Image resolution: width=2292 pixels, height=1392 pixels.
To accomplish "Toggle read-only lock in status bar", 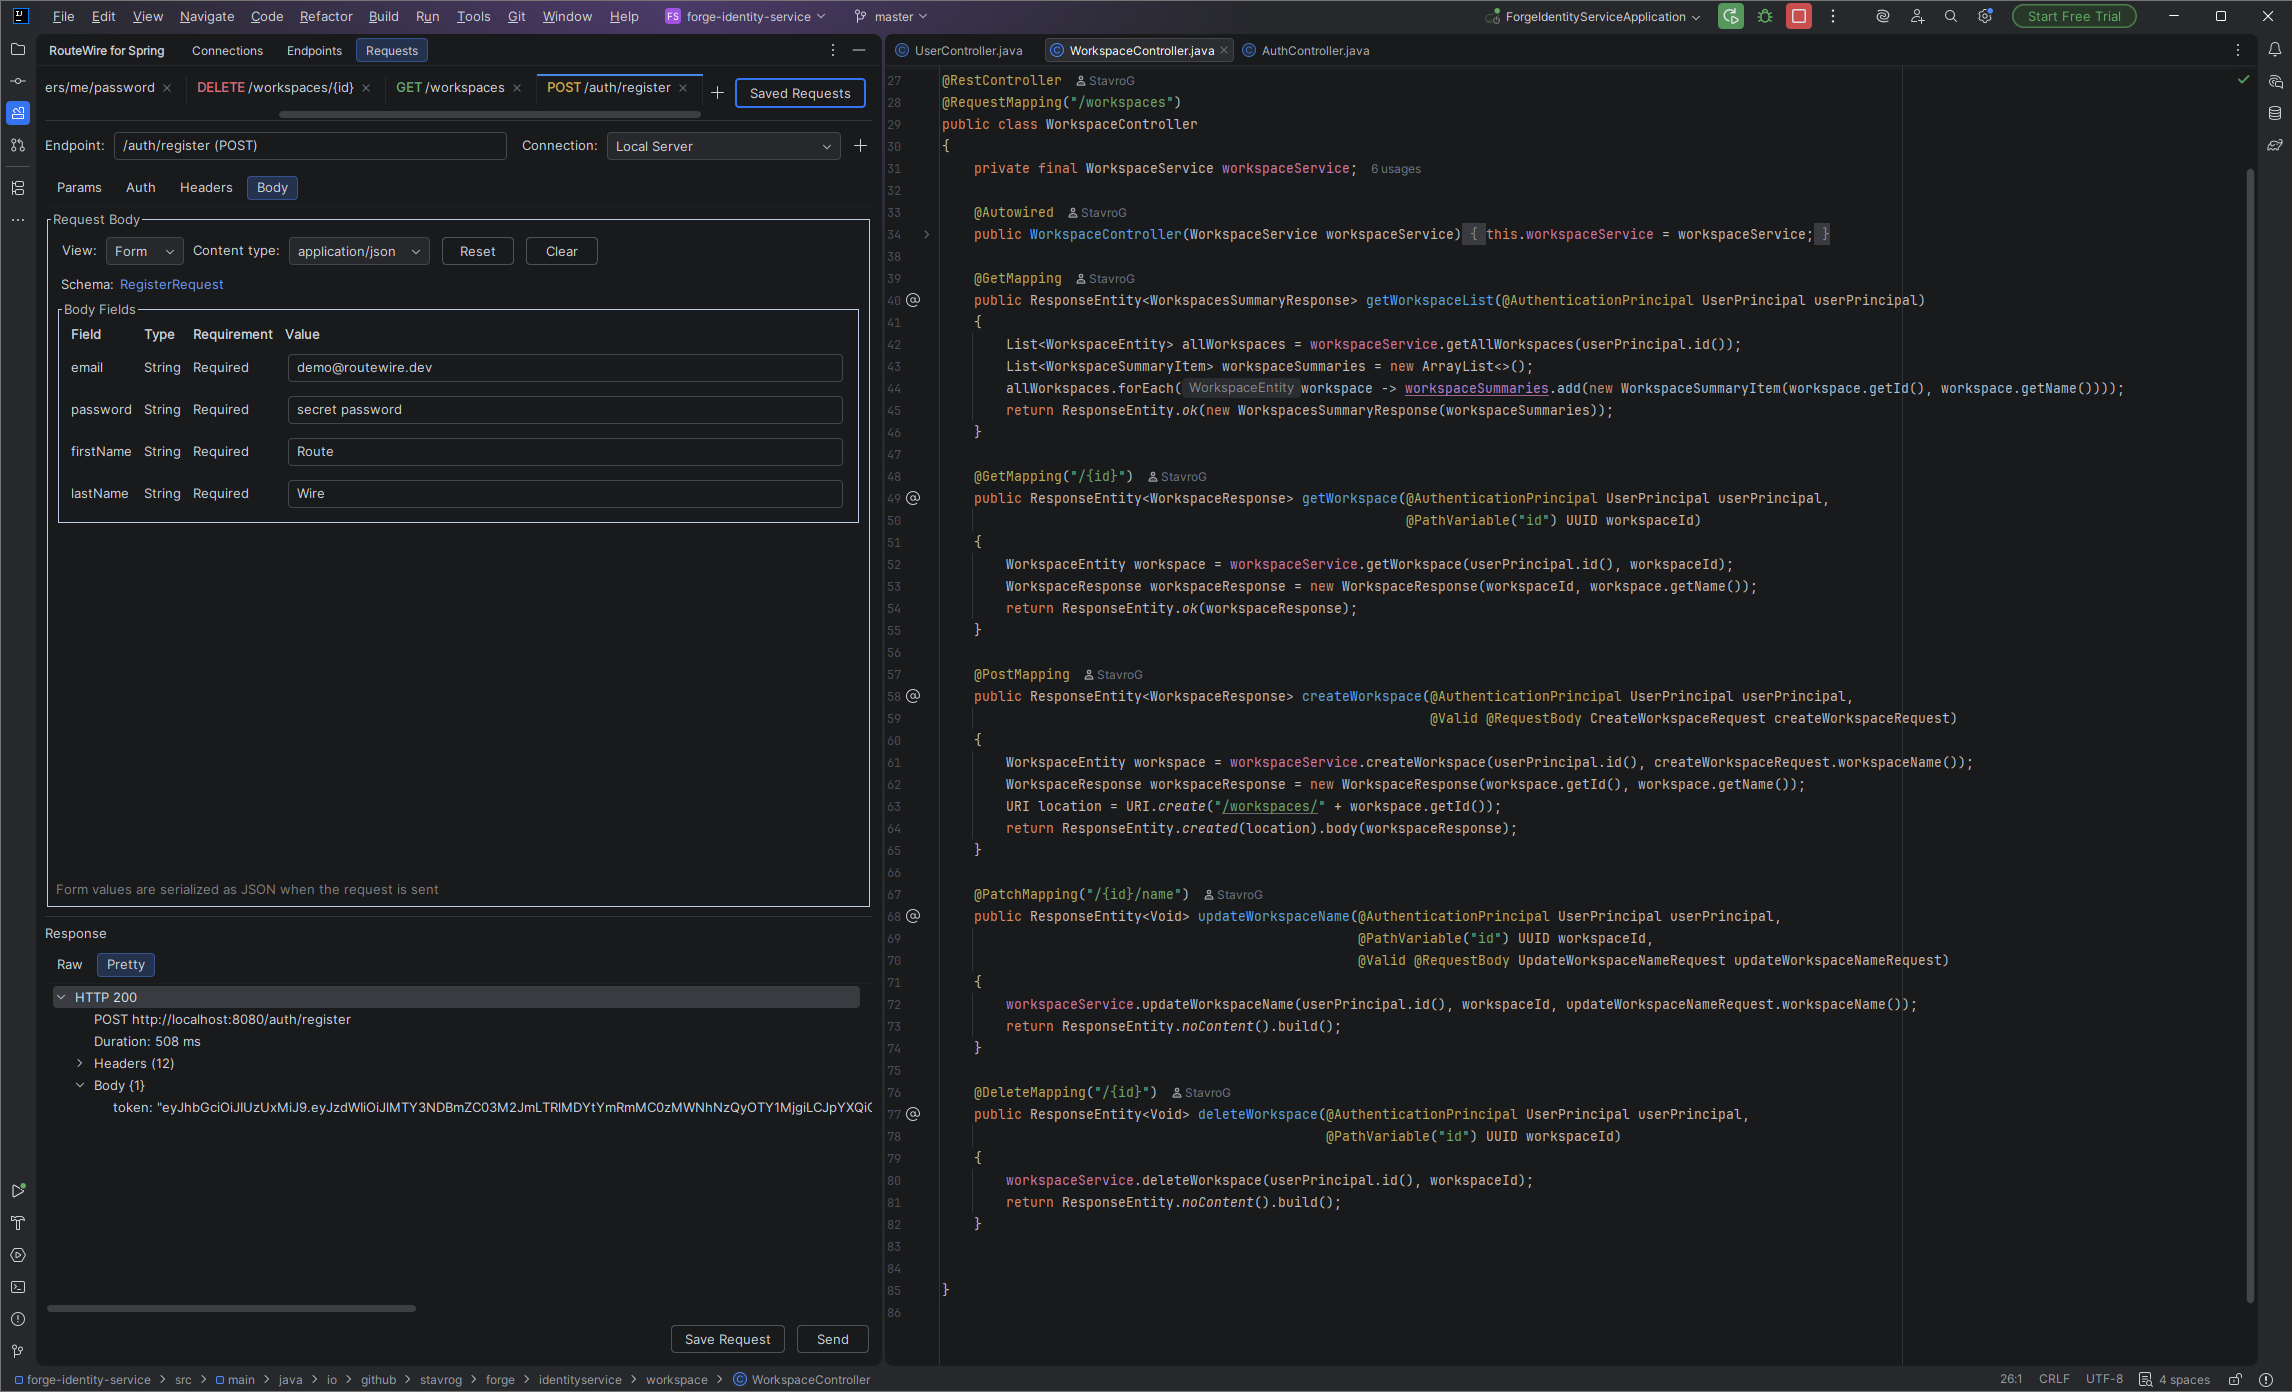I will click(2236, 1379).
